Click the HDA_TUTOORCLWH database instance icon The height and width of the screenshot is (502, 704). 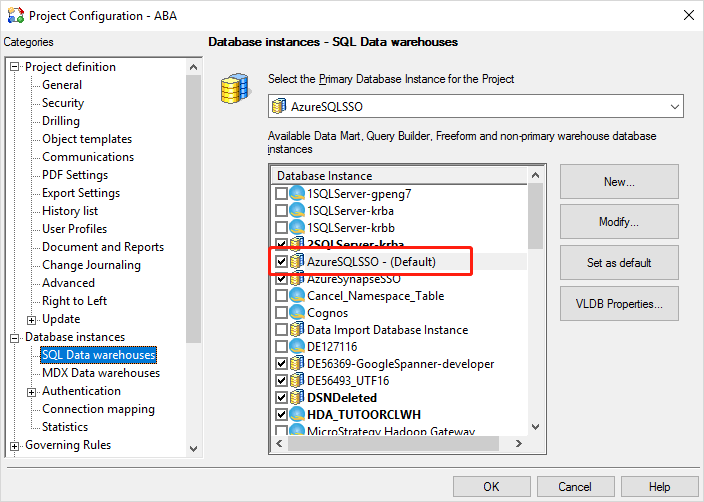[x=297, y=415]
